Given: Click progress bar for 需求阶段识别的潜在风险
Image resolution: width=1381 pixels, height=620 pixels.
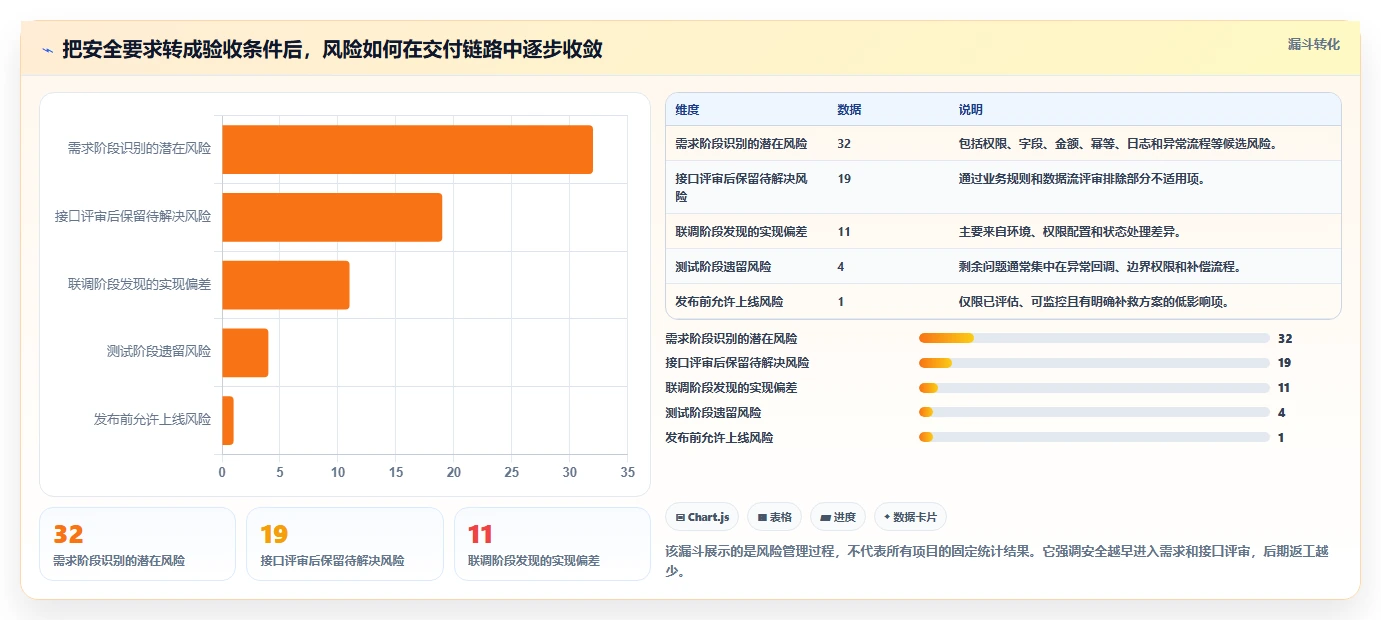Looking at the screenshot, I should 1094,338.
